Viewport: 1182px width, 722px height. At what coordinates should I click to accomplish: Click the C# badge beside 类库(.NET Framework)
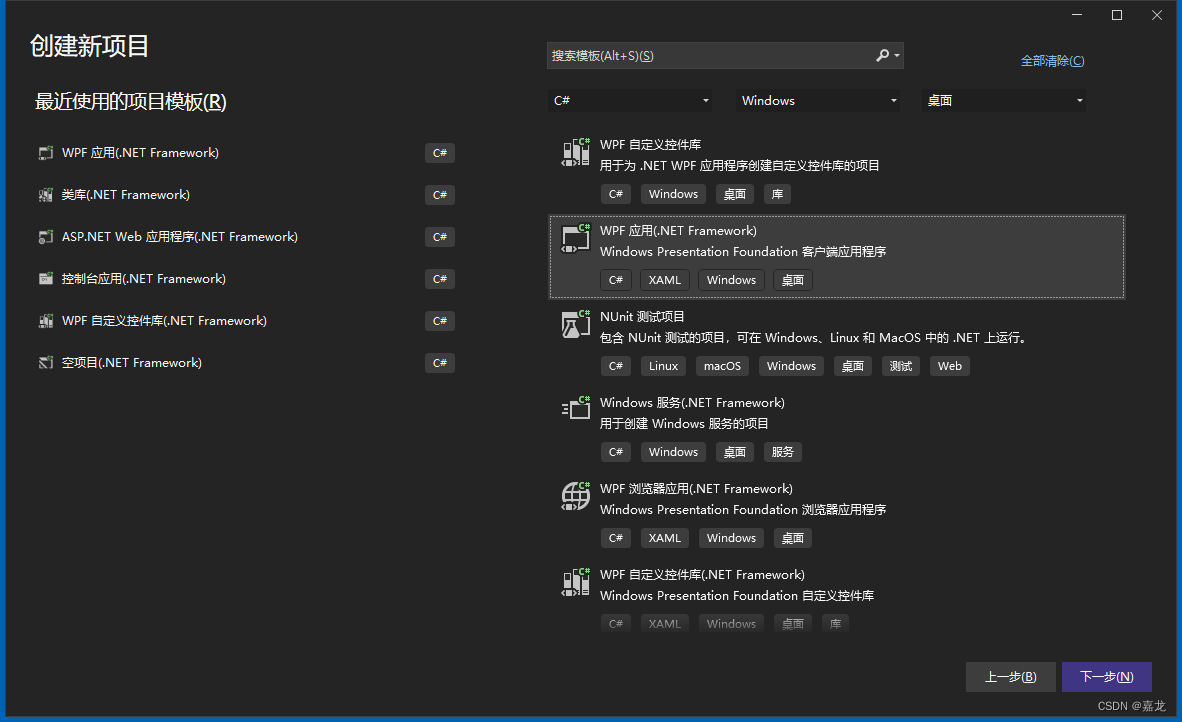(x=440, y=195)
